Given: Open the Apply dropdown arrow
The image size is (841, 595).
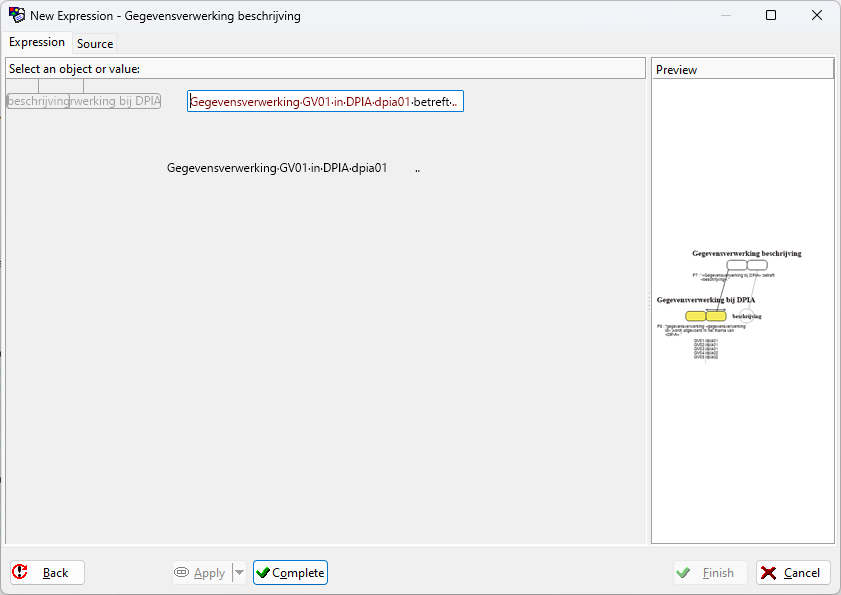Looking at the screenshot, I should 239,573.
